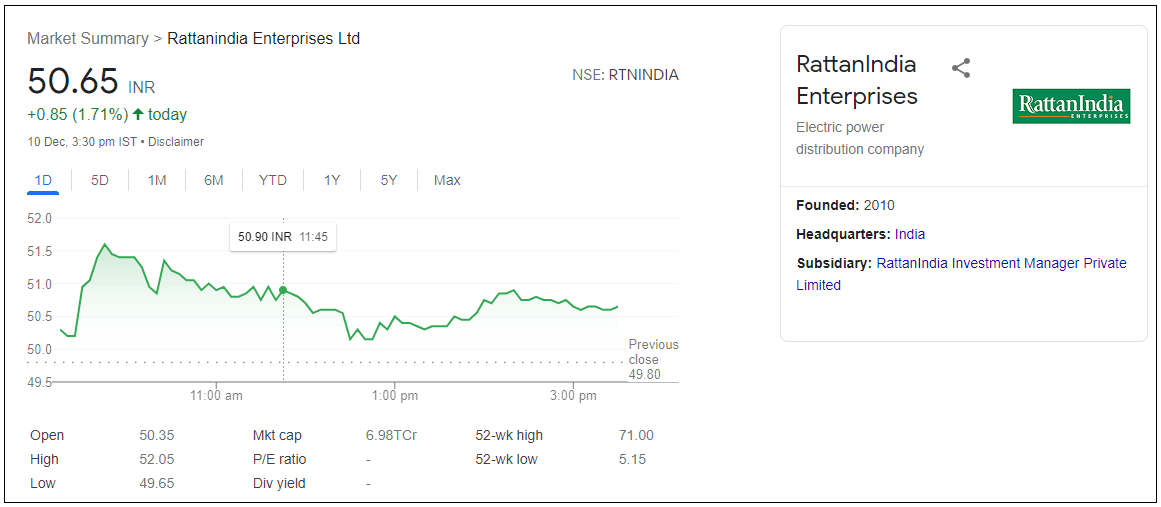Click the NSE: RTNINDIA ticker text
The image size is (1161, 507).
(x=625, y=75)
